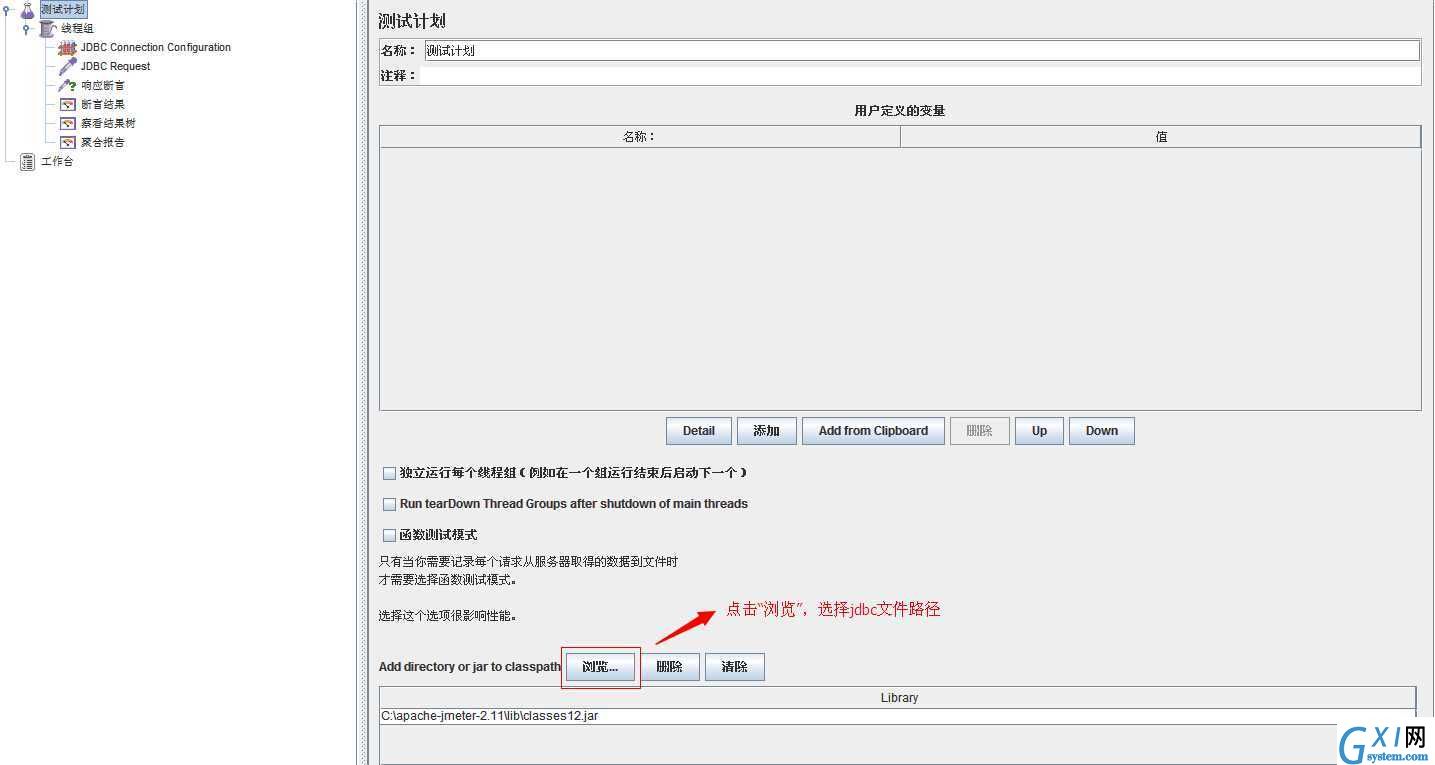Open the 察看结果树 listener icon
Image resolution: width=1435 pixels, height=765 pixels.
(67, 124)
